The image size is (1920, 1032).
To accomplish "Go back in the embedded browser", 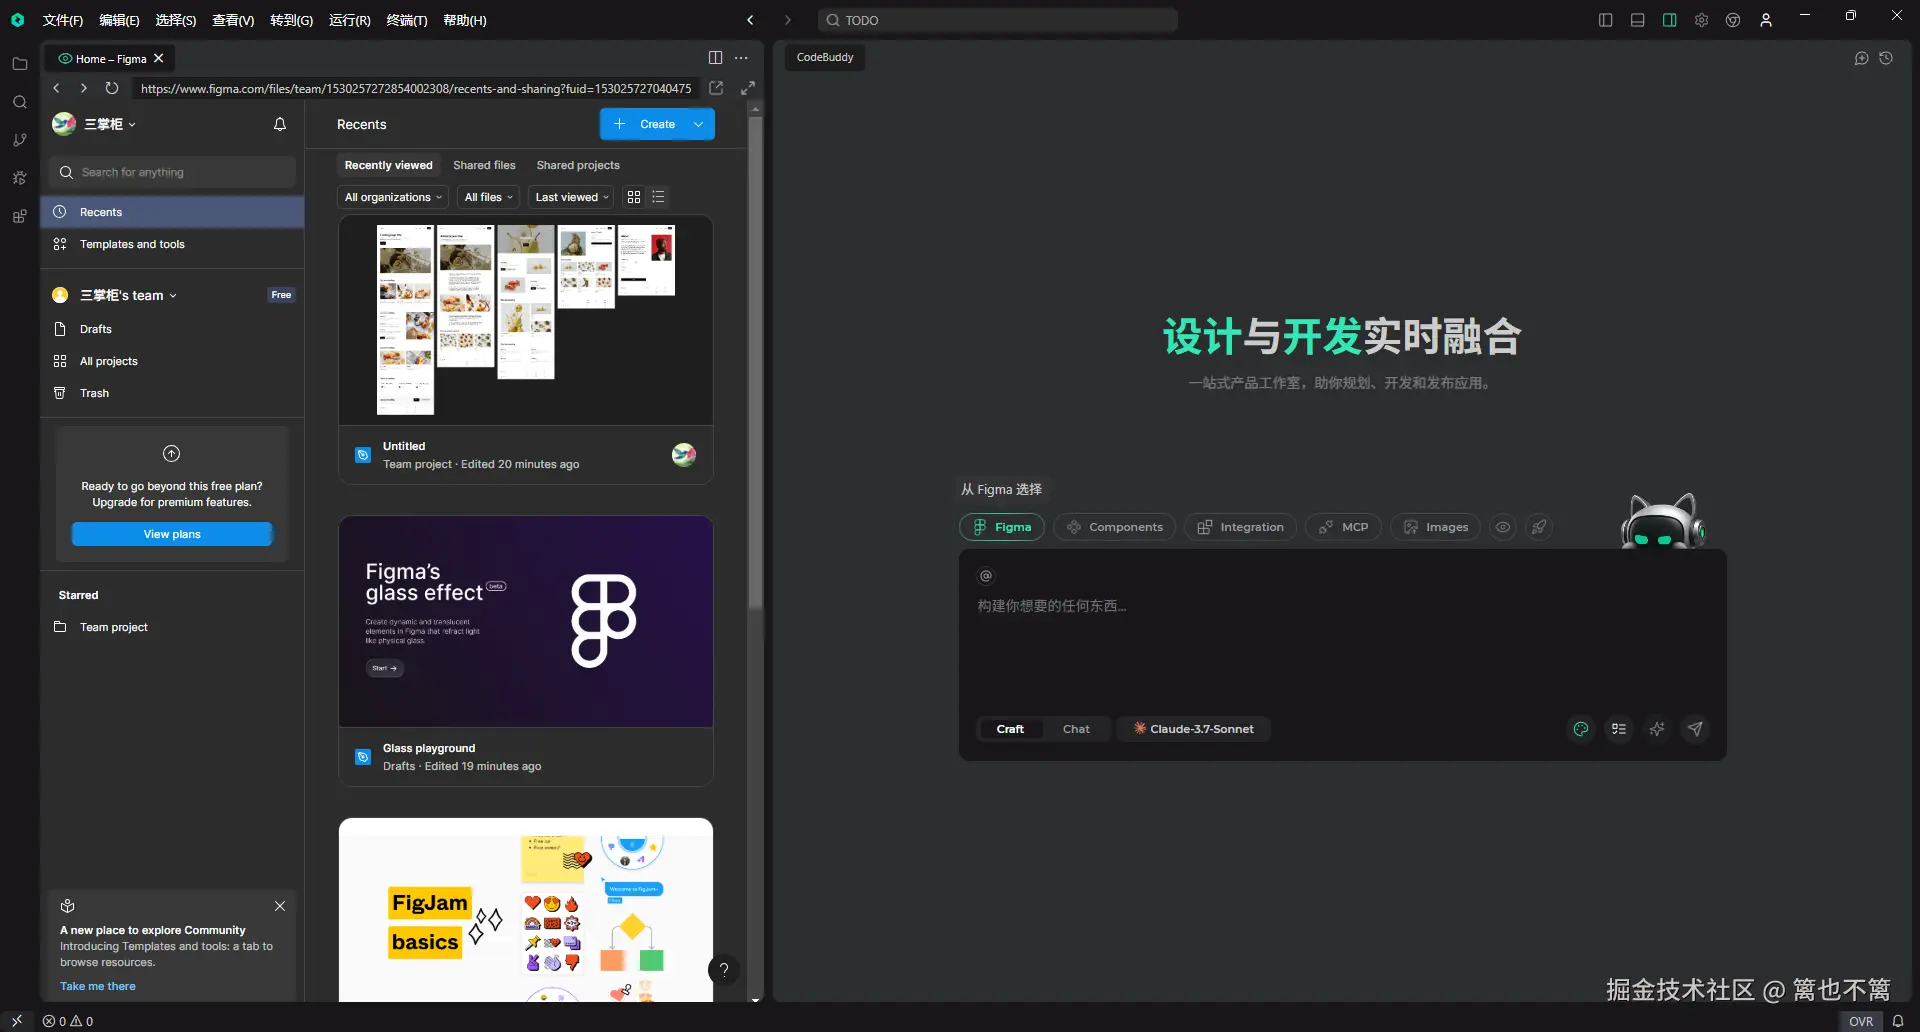I will point(57,88).
